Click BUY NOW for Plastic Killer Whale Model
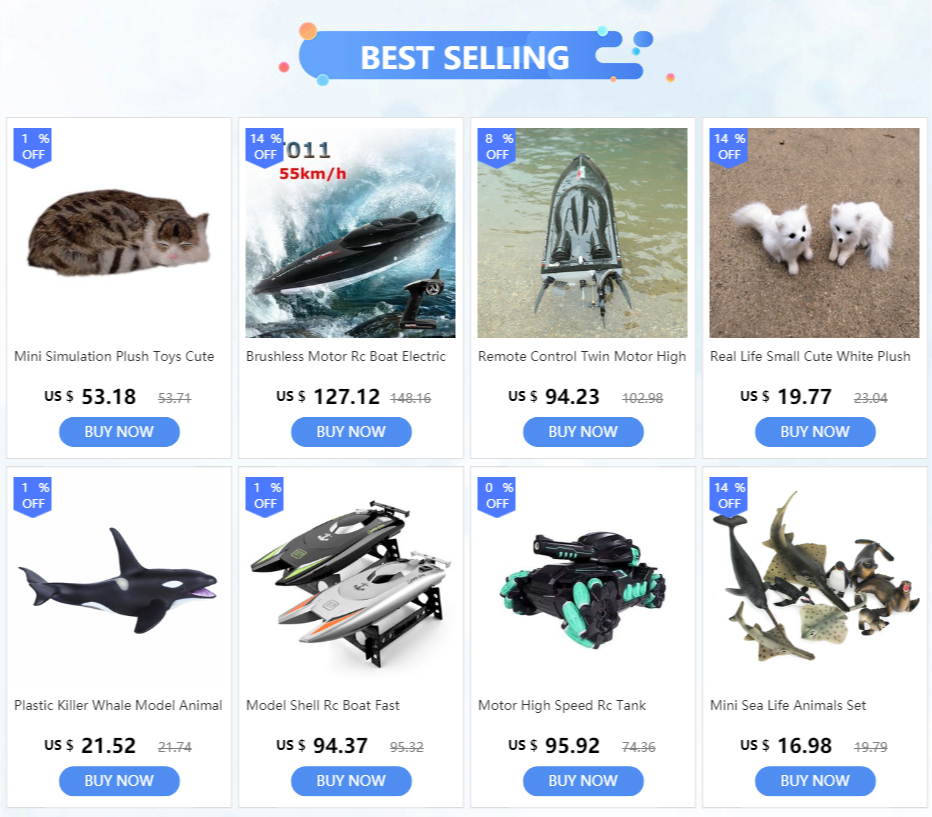This screenshot has width=932, height=817. coord(119,781)
